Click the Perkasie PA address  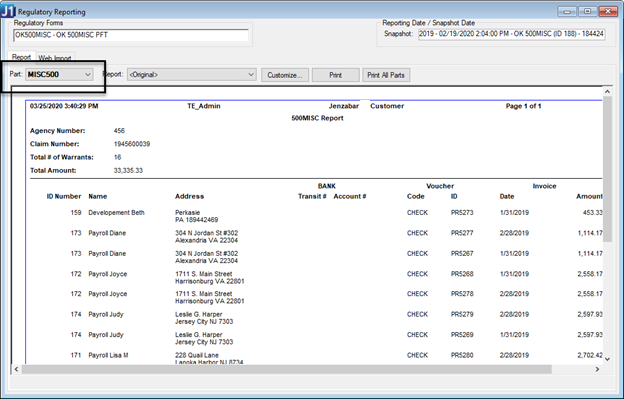[x=196, y=216]
